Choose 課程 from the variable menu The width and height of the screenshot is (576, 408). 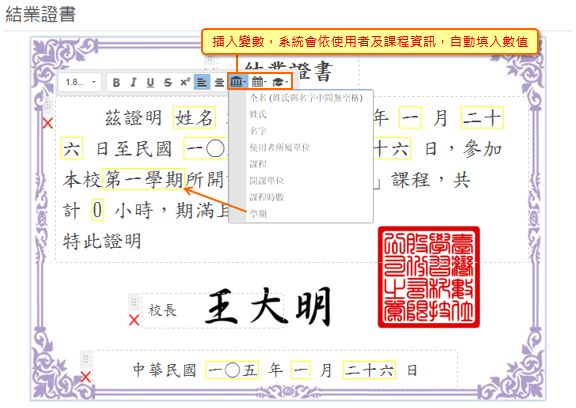(258, 164)
